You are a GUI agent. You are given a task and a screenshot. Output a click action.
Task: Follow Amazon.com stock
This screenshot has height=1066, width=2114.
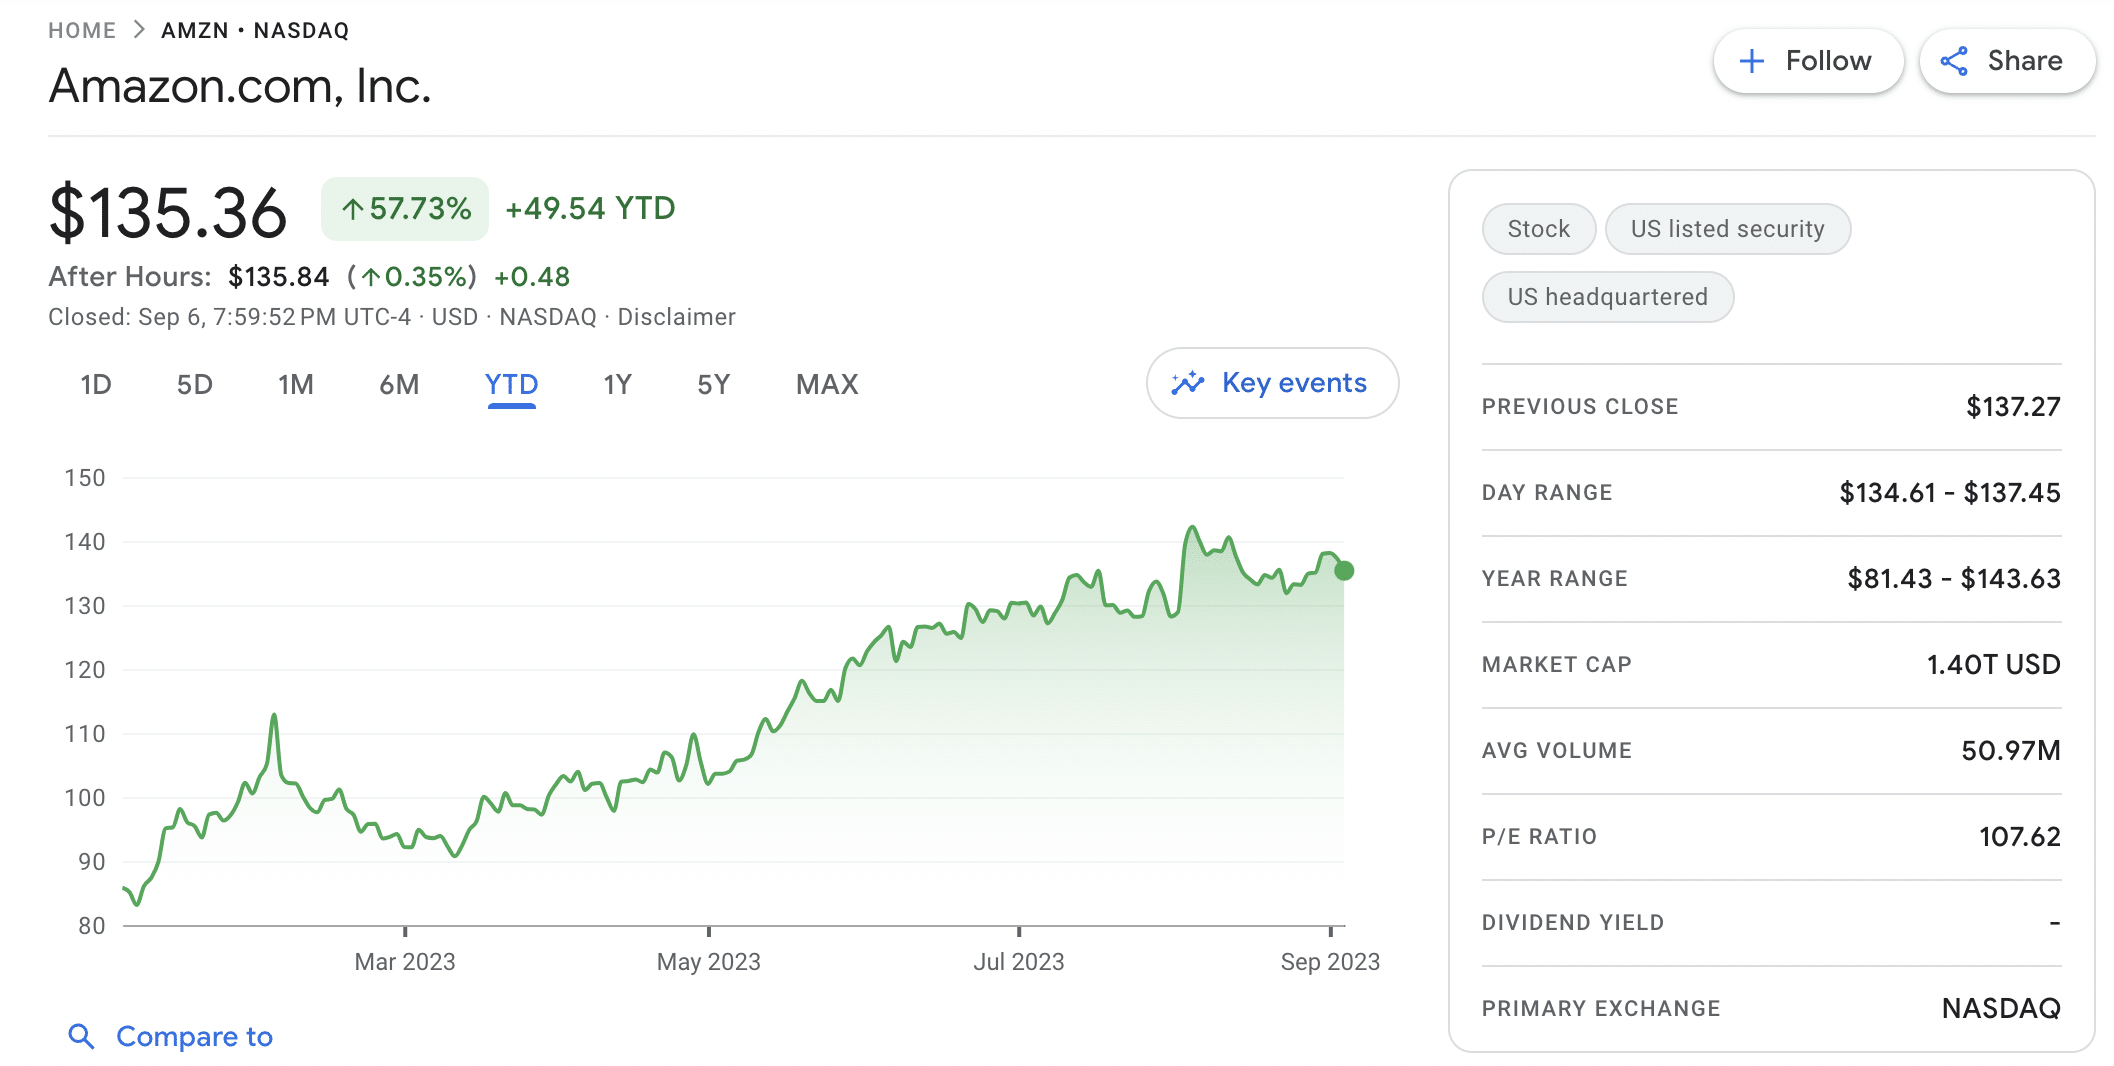click(1808, 61)
